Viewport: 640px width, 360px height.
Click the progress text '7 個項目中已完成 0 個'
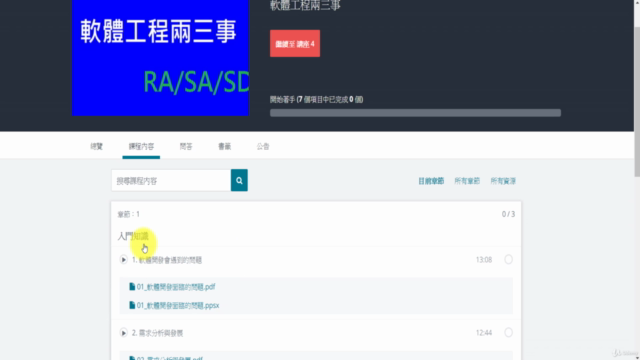point(330,99)
